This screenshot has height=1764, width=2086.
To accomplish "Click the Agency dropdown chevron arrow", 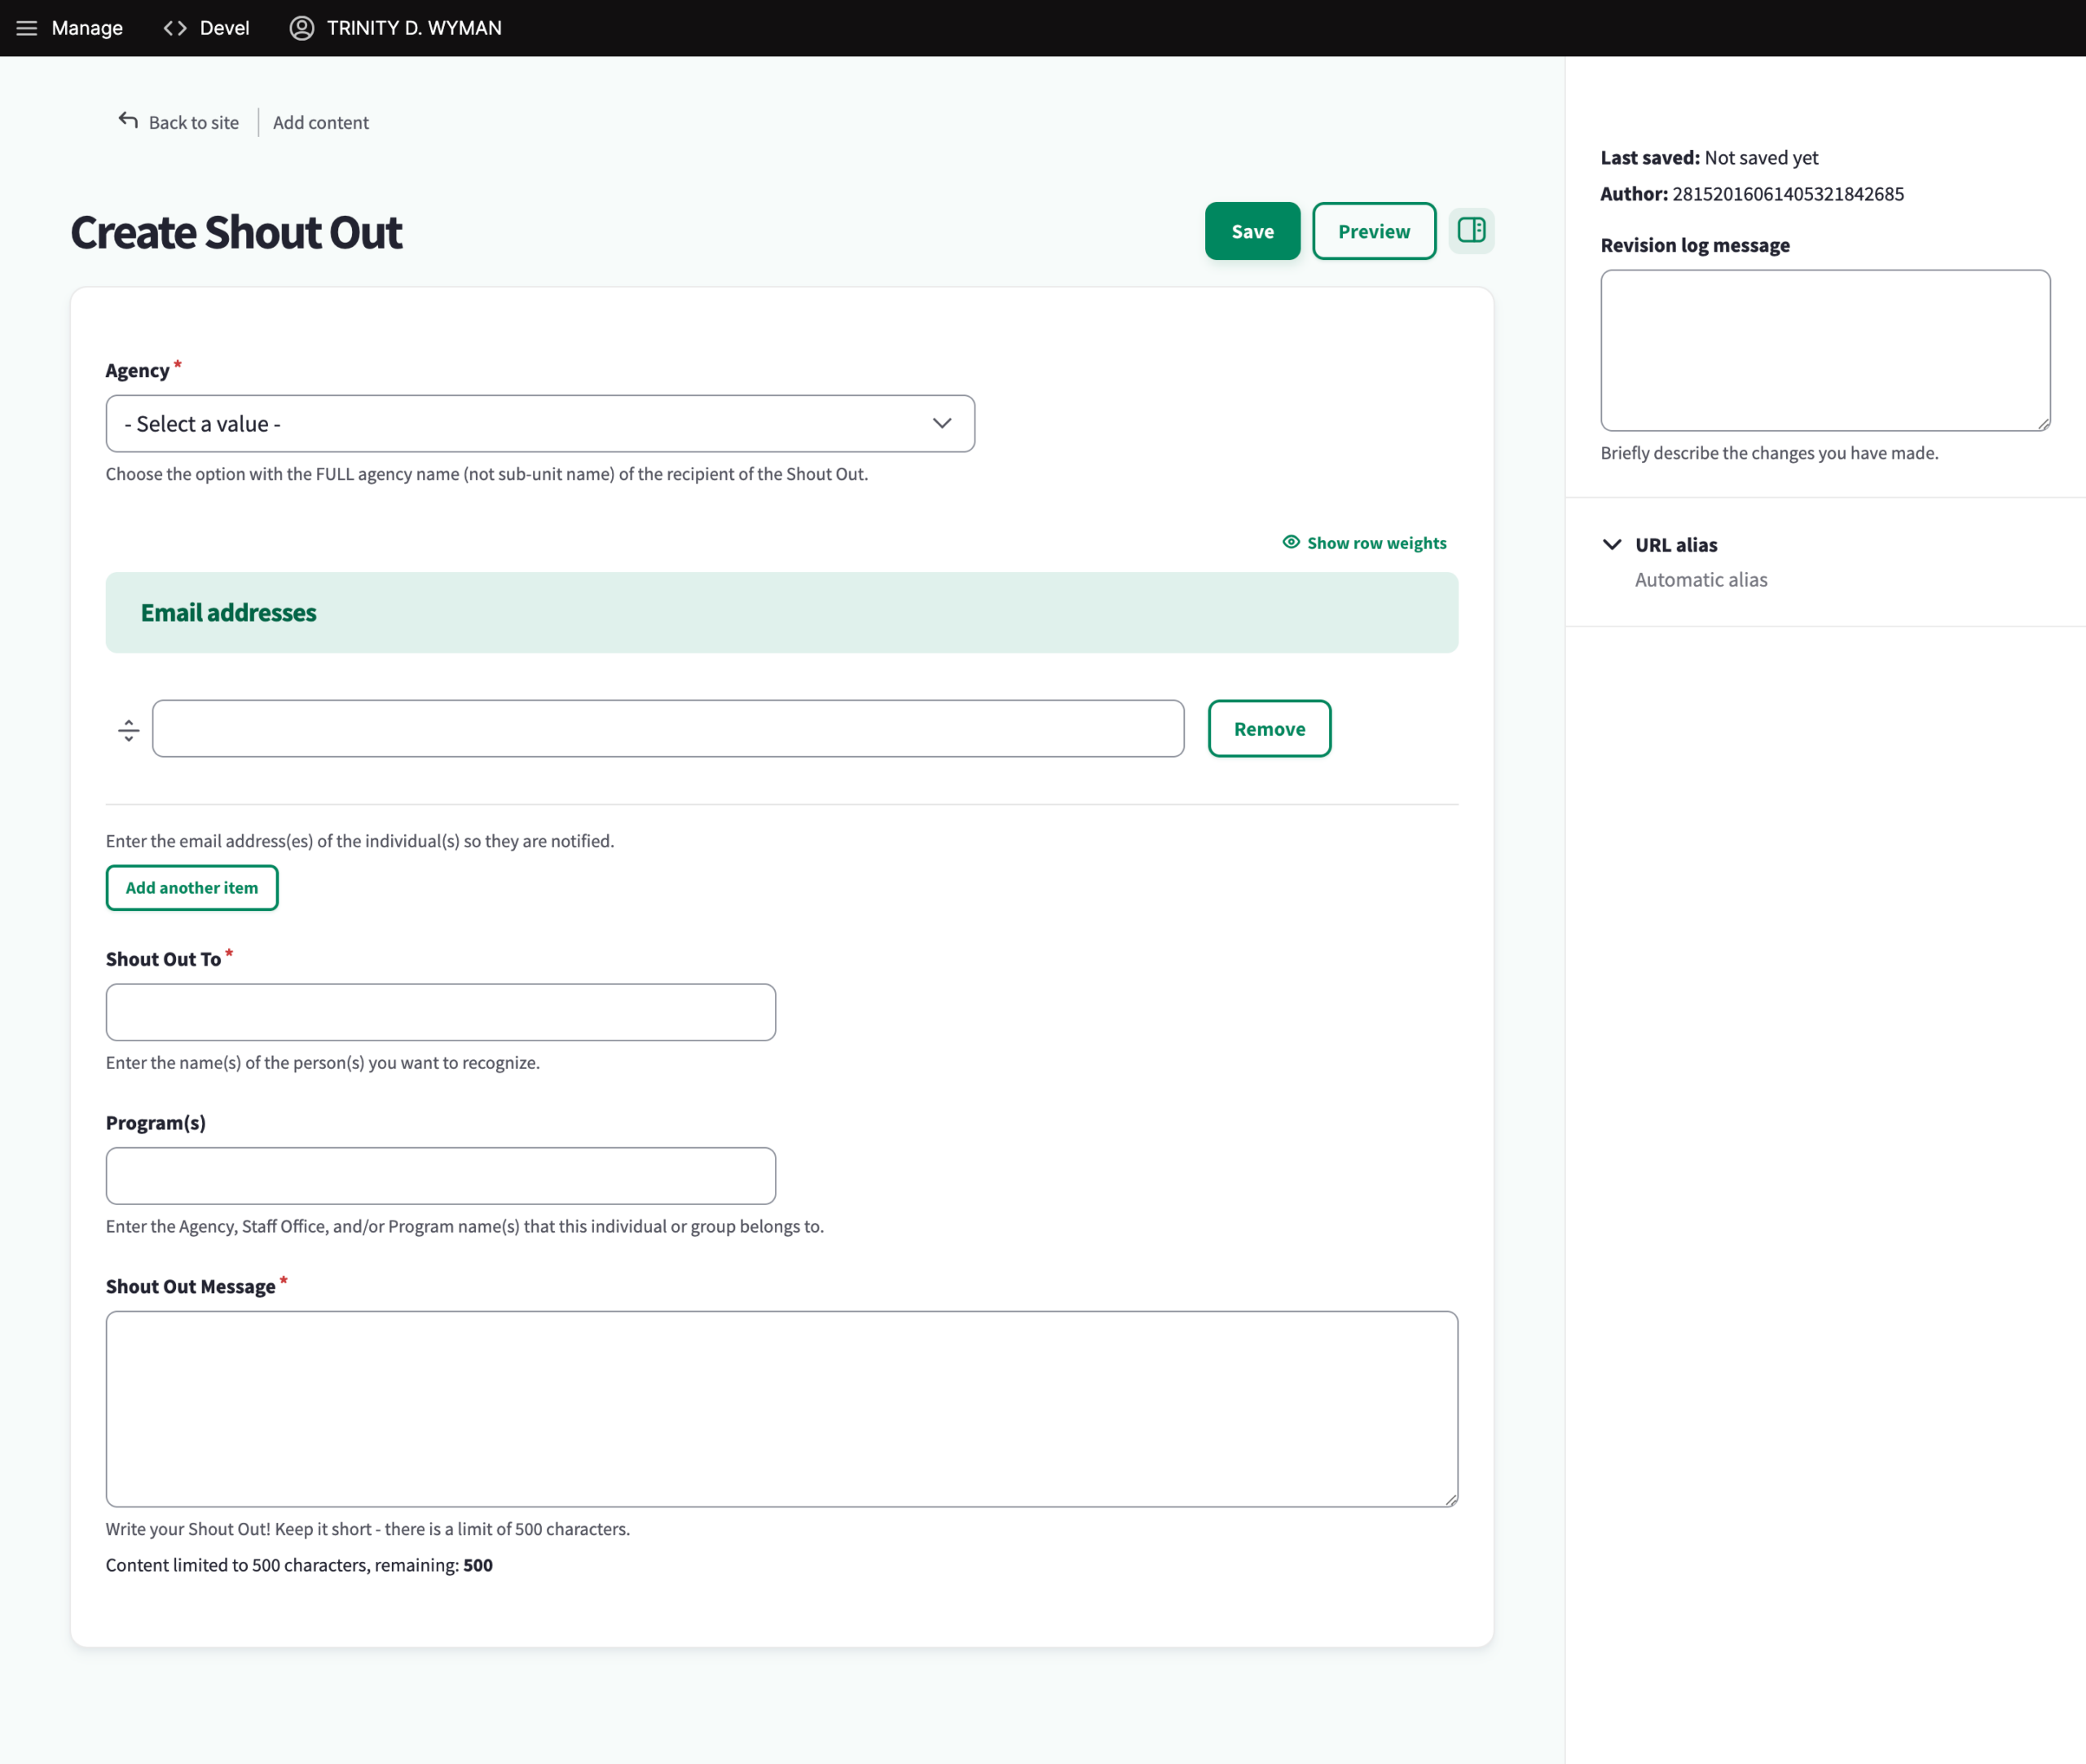I will [x=942, y=424].
